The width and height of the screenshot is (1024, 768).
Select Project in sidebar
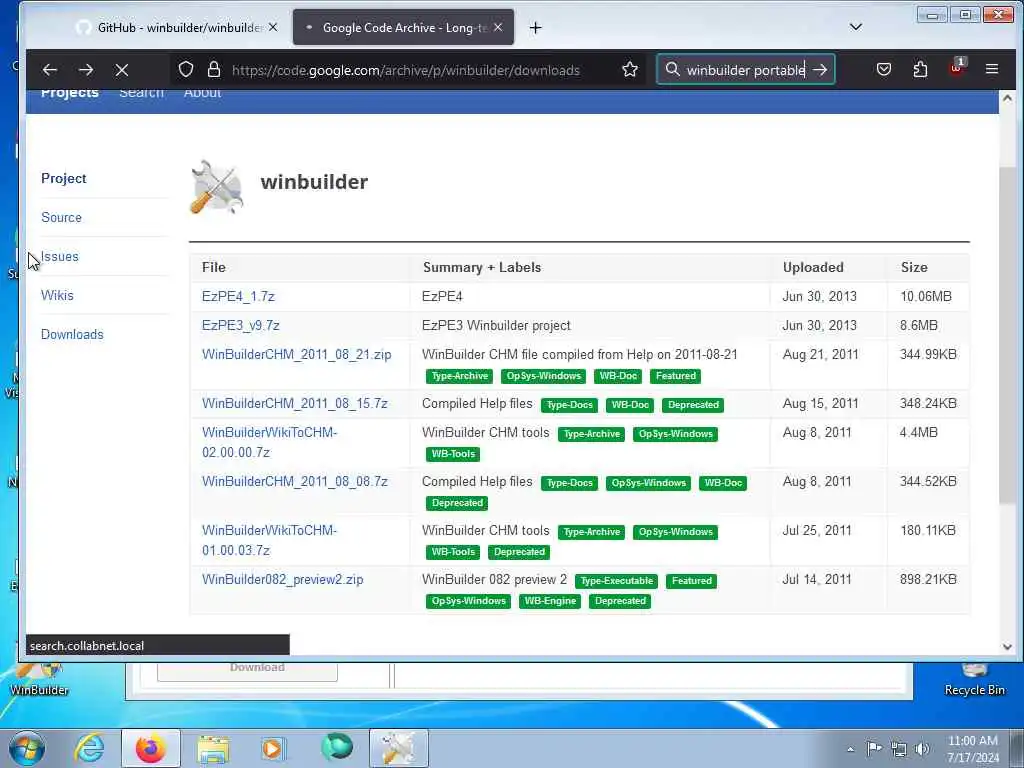click(63, 178)
